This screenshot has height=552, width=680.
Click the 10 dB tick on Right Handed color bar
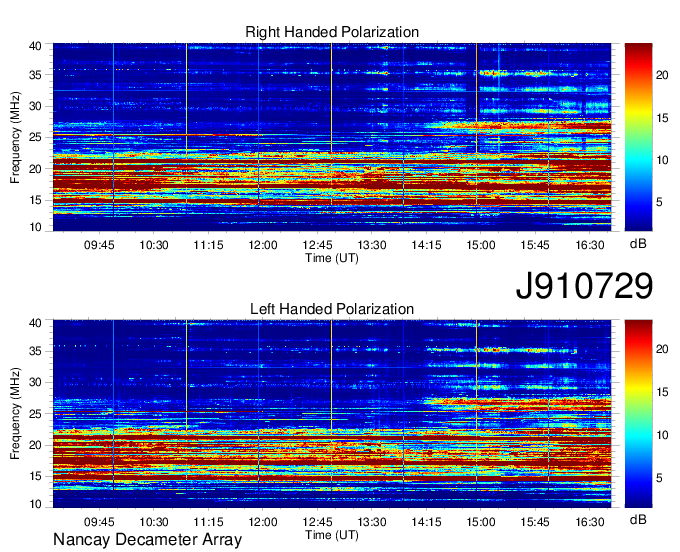click(x=662, y=160)
